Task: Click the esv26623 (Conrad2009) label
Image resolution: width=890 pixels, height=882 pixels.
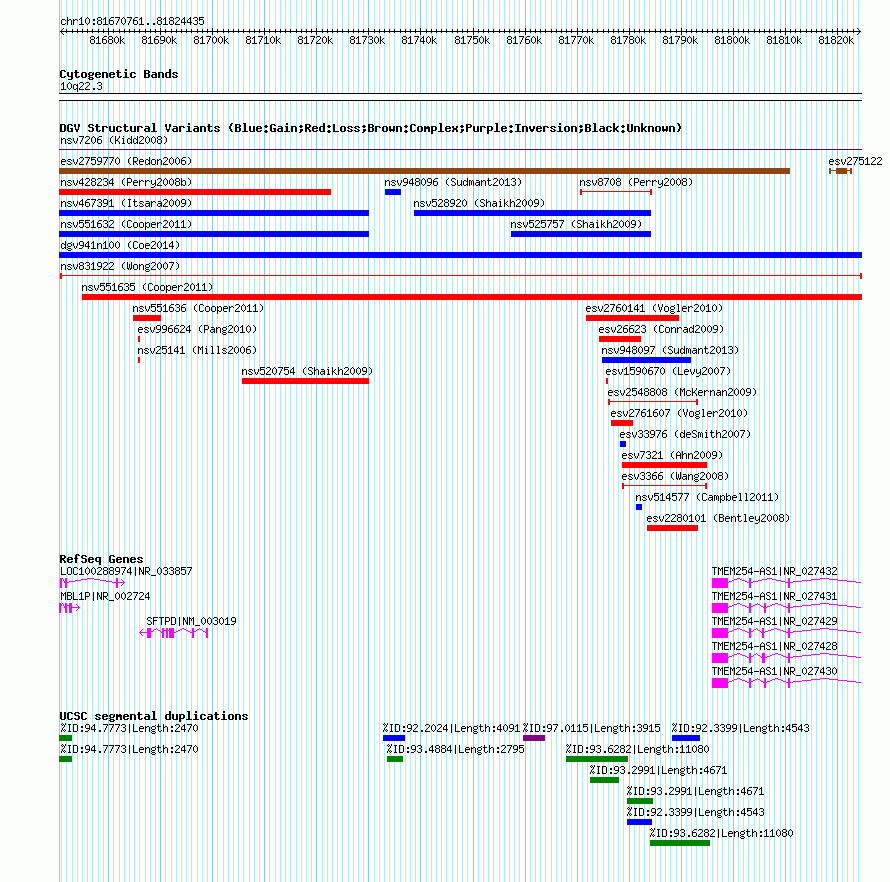Action: tap(661, 329)
